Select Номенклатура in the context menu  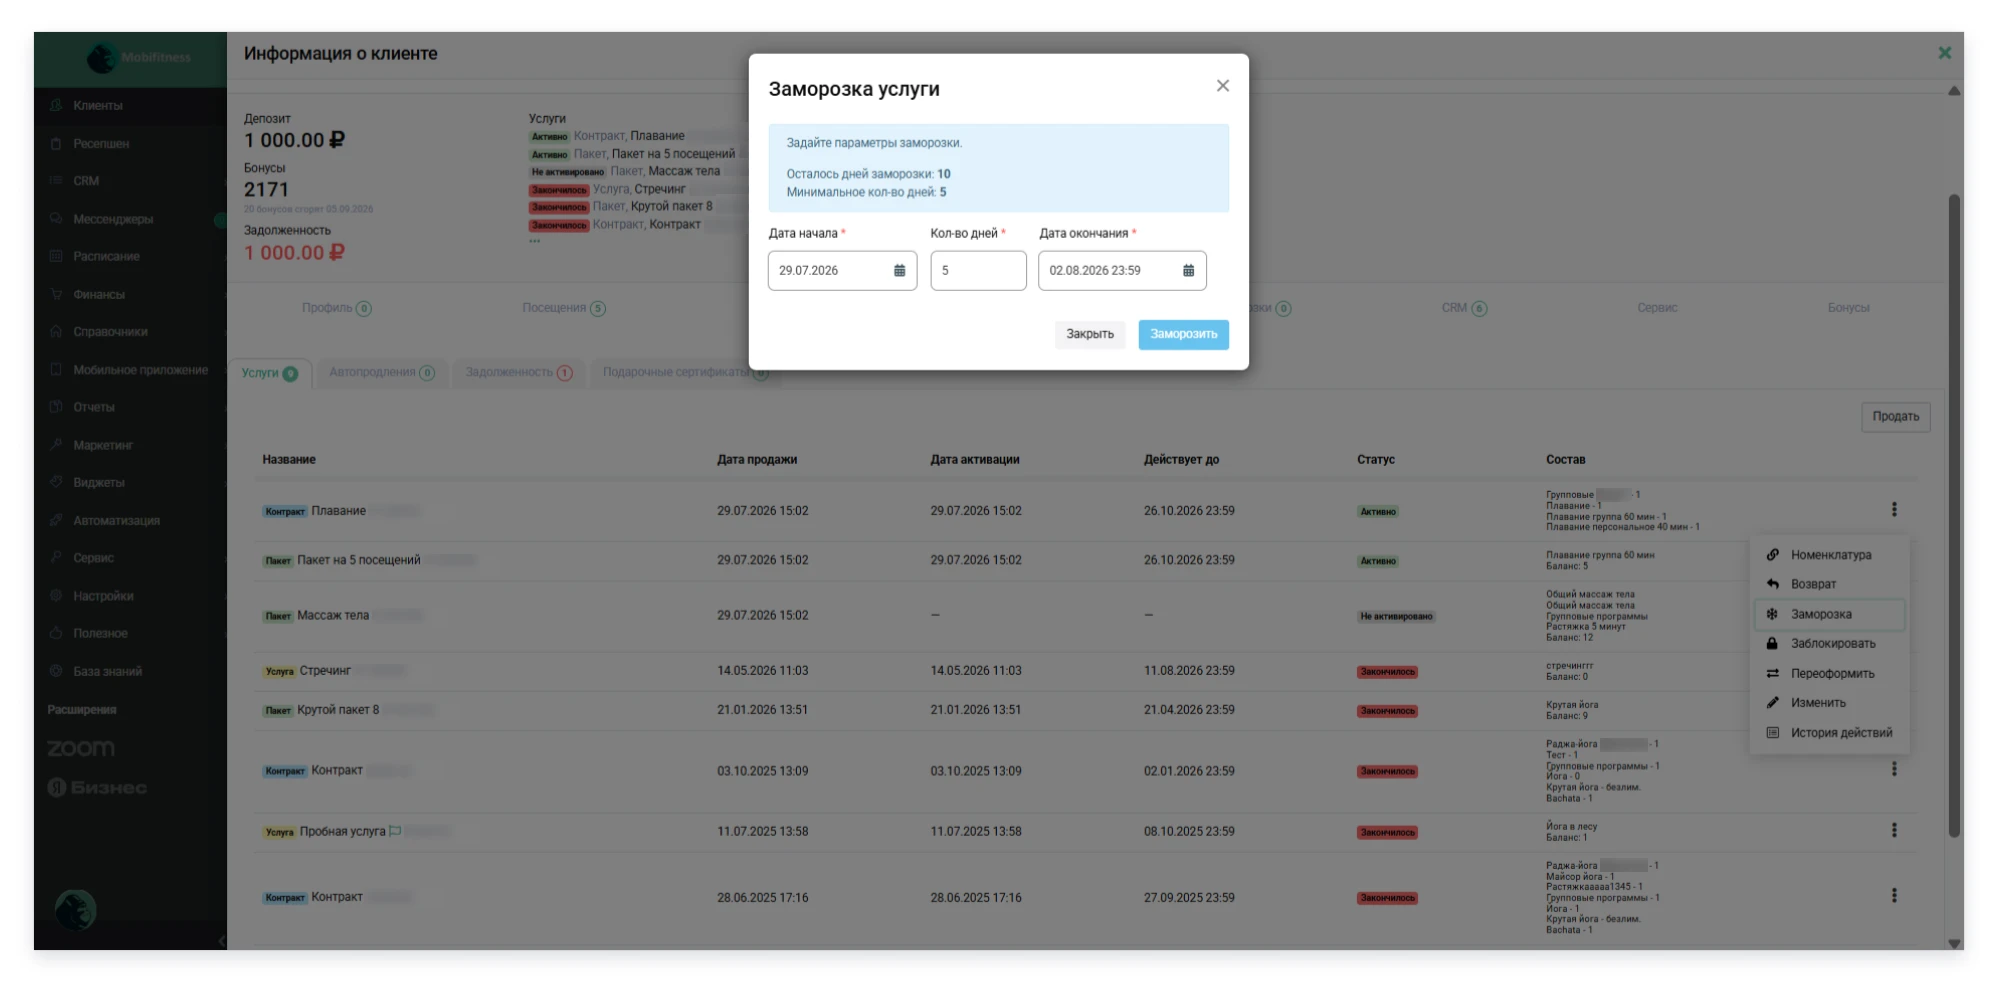click(1830, 555)
